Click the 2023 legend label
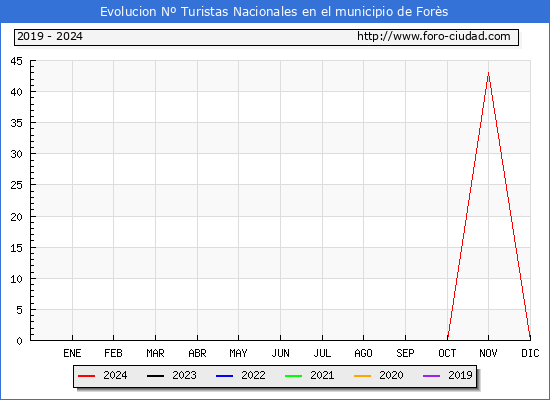Viewport: 550px width, 400px height. click(184, 375)
